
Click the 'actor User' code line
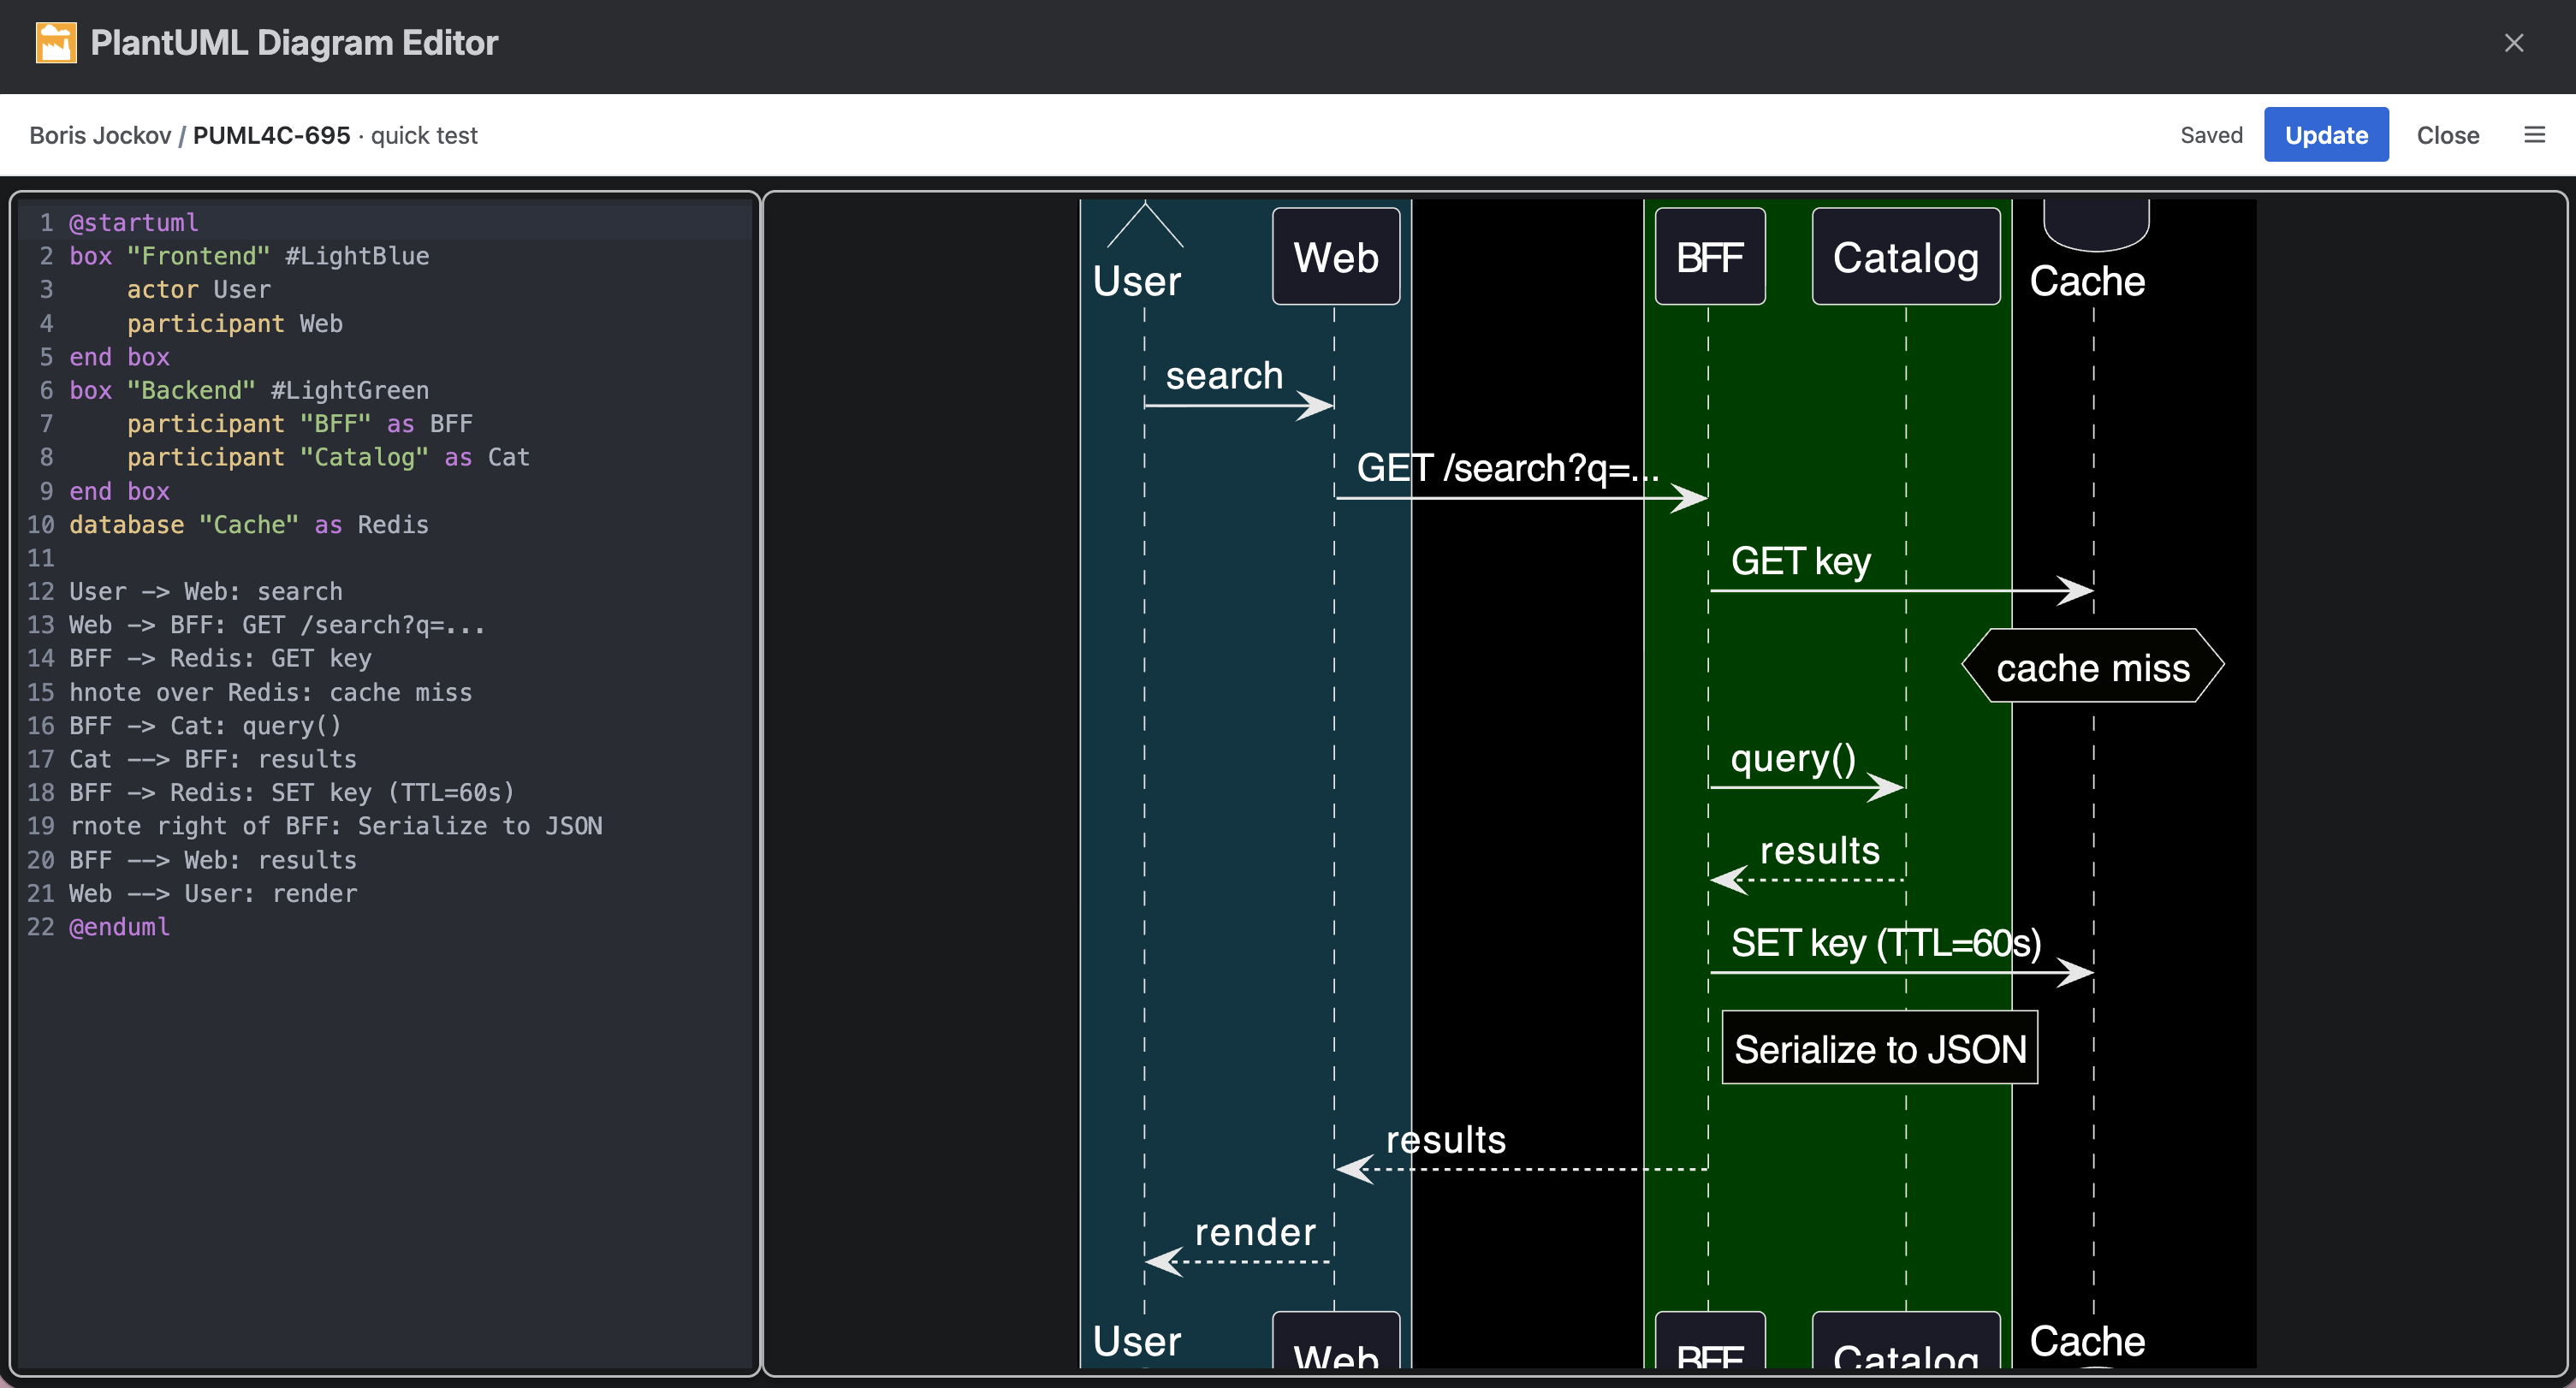pyautogui.click(x=198, y=289)
